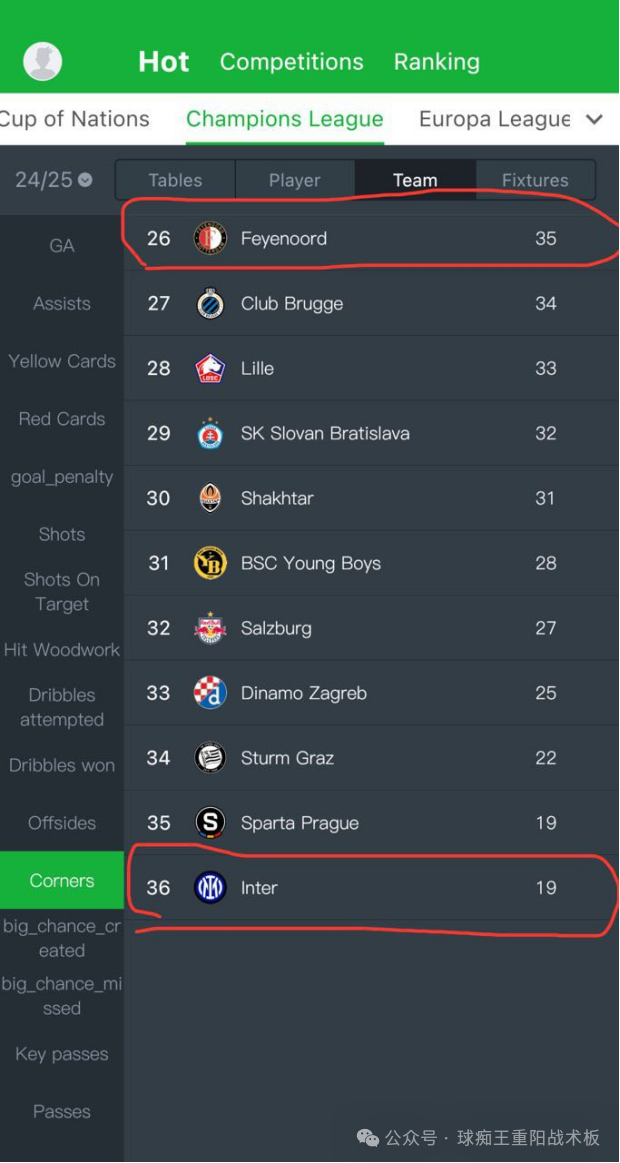Viewport: 620px width, 1163px height.
Task: Select the Offsides stat category
Action: coord(62,823)
